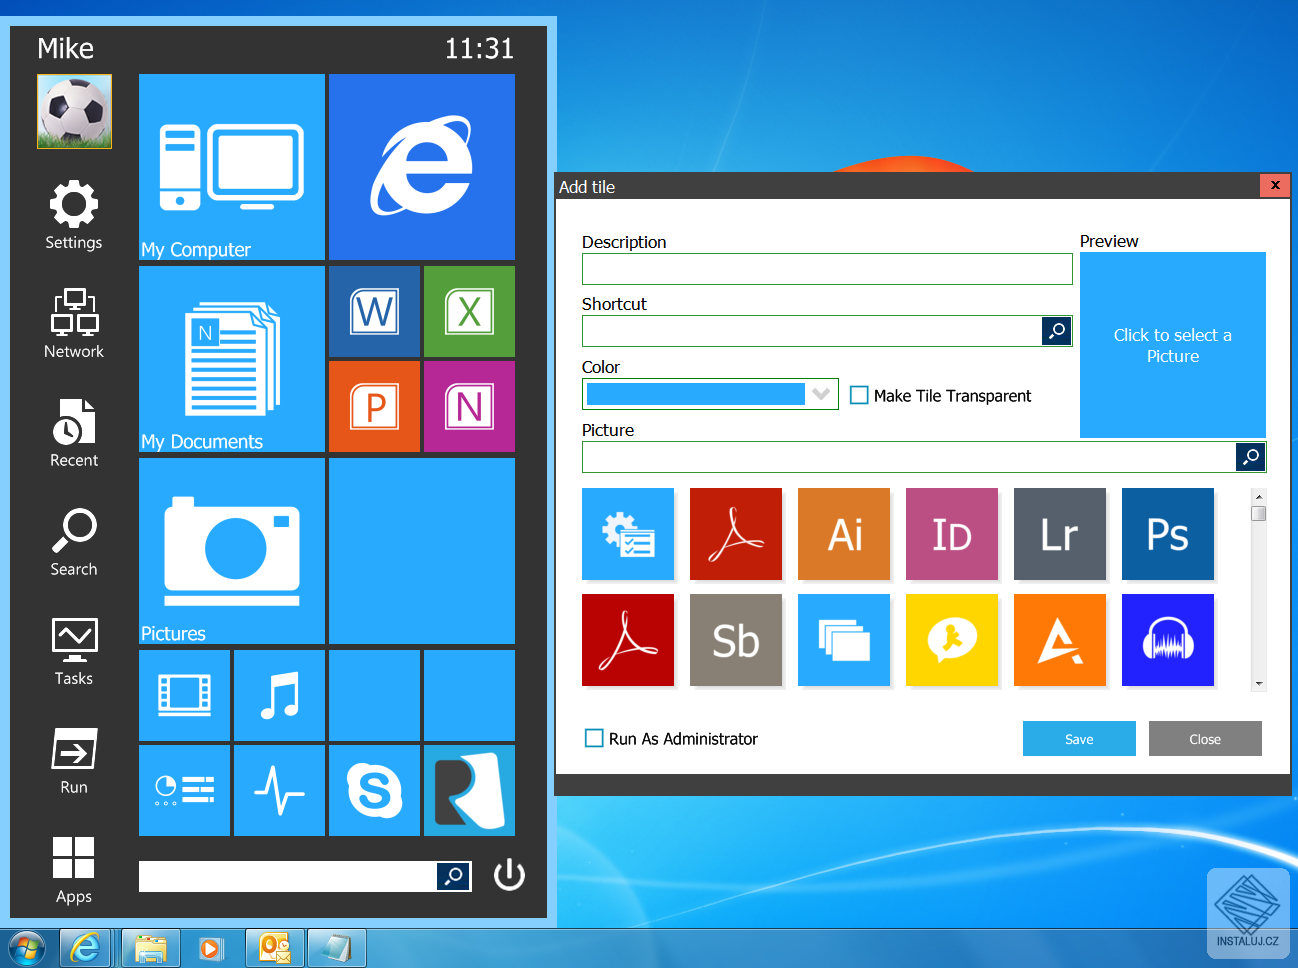
Task: Click the Skype tile in the start menu
Action: pyautogui.click(x=374, y=790)
